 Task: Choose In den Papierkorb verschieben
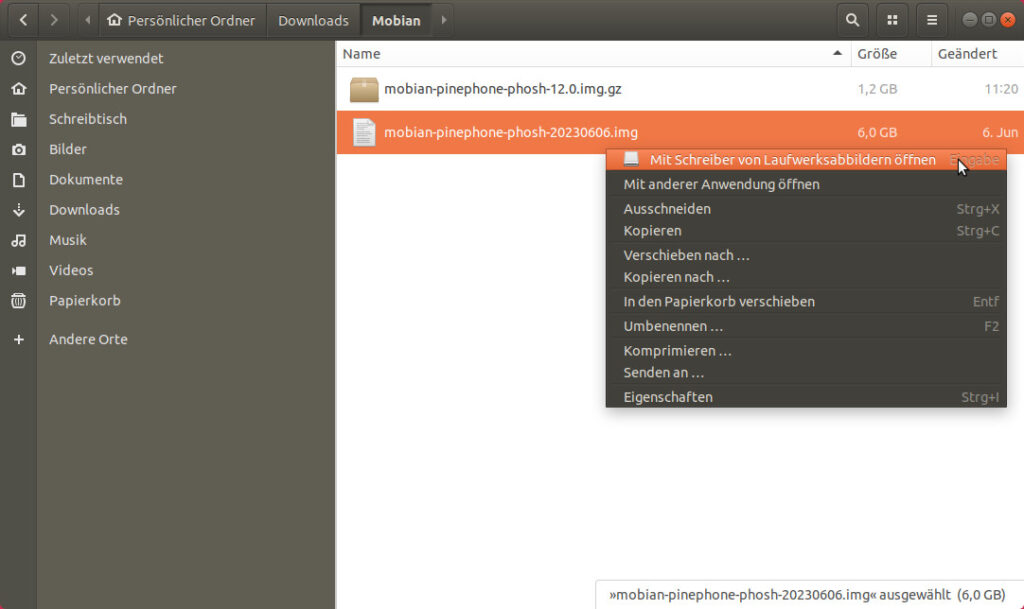point(806,302)
